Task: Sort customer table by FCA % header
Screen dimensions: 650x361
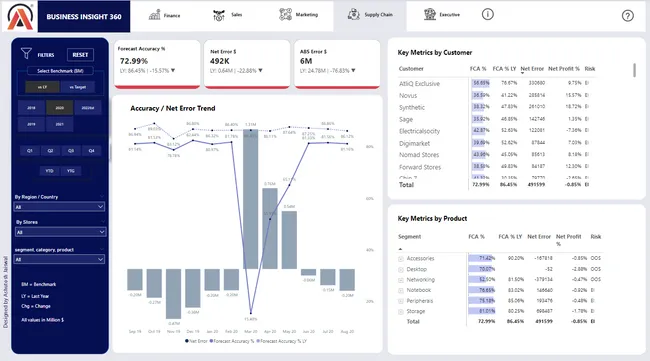Action: (x=478, y=68)
